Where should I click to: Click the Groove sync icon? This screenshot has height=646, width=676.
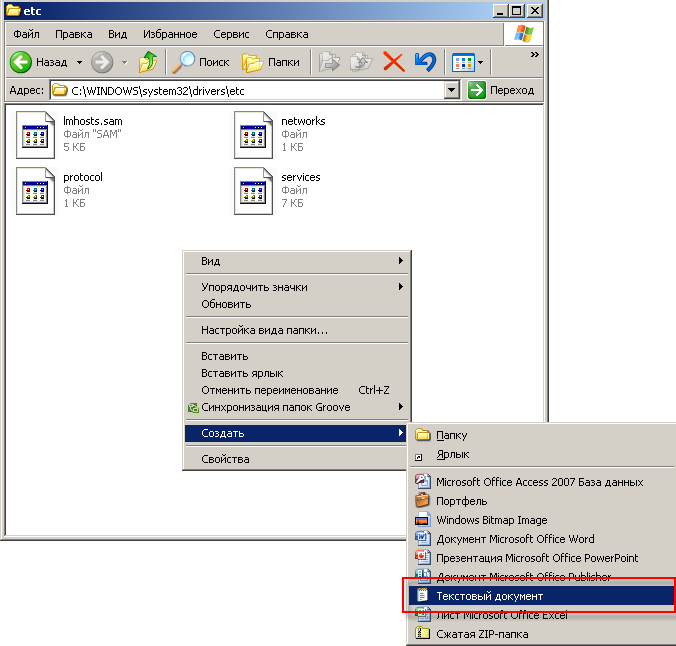click(x=193, y=408)
